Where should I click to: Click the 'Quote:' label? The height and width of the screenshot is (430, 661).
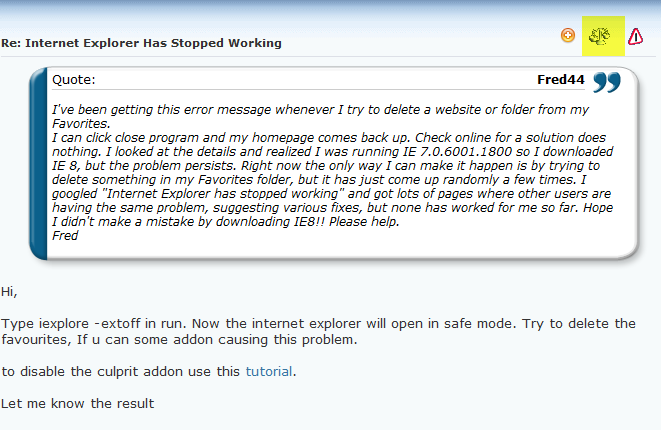[74, 80]
